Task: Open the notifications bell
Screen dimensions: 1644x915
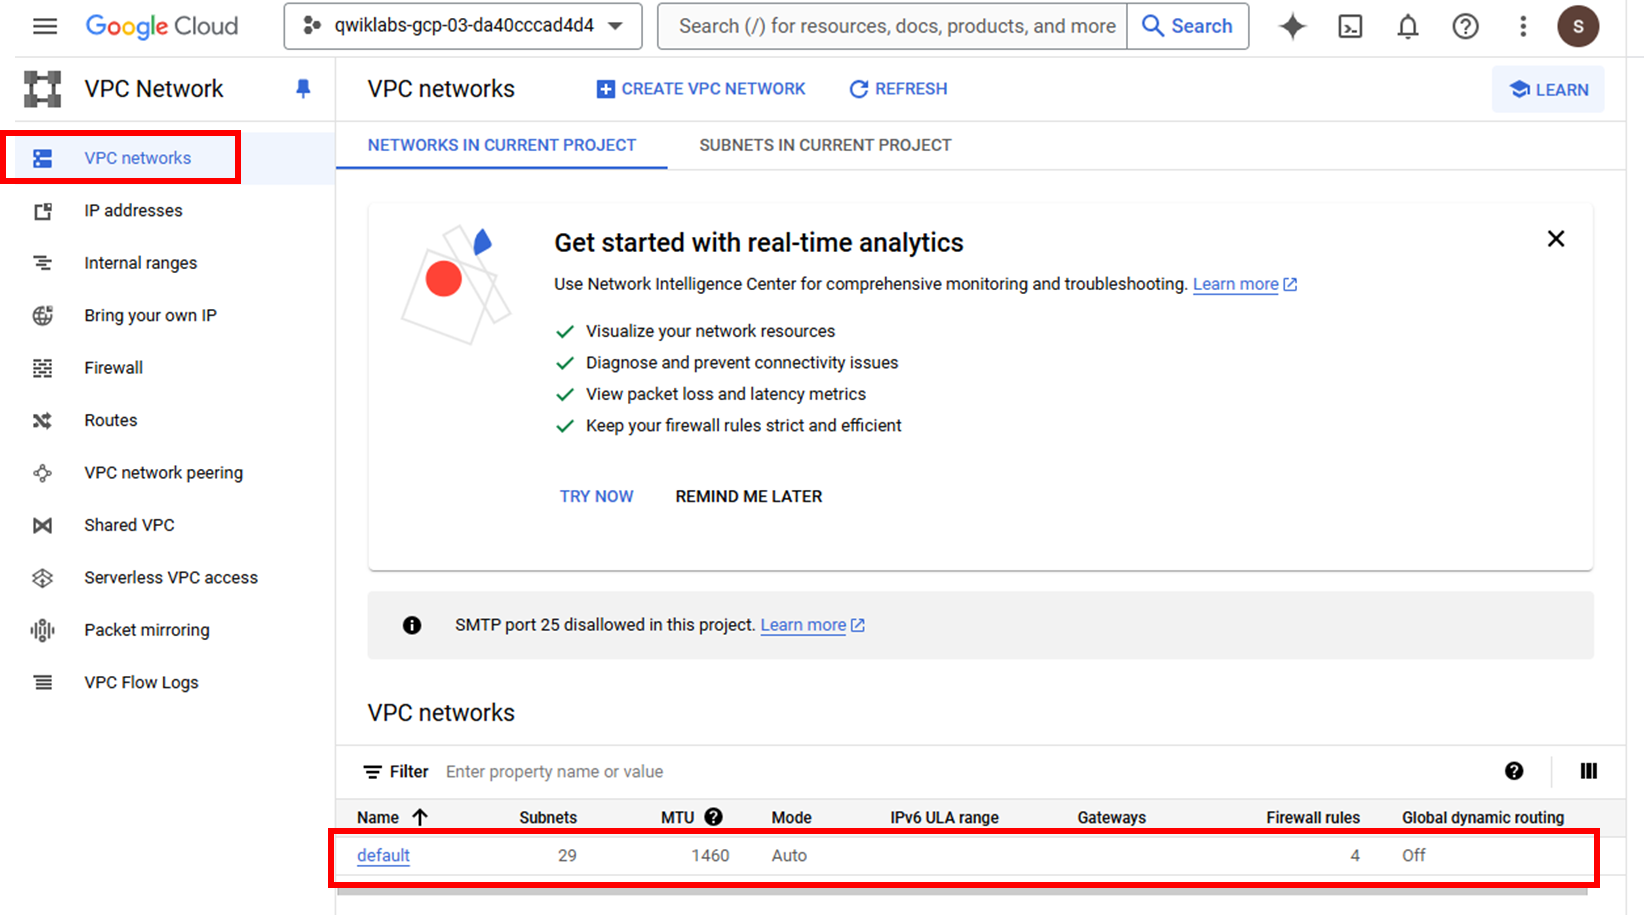Action: click(1408, 26)
